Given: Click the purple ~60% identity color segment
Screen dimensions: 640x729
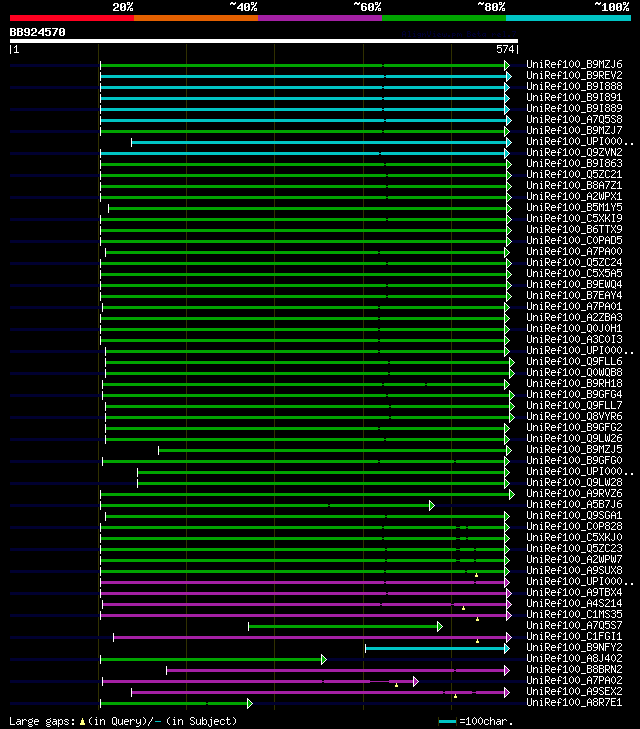Looking at the screenshot, I should (320, 18).
